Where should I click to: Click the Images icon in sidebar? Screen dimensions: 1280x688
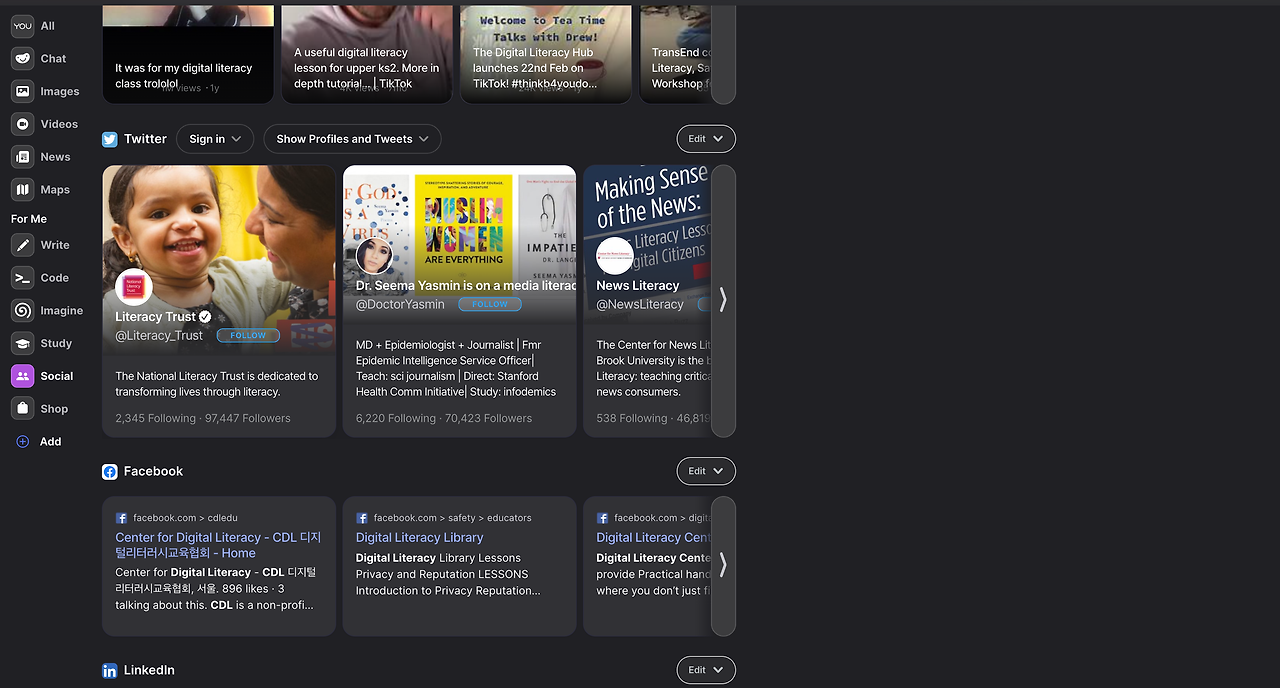click(22, 91)
